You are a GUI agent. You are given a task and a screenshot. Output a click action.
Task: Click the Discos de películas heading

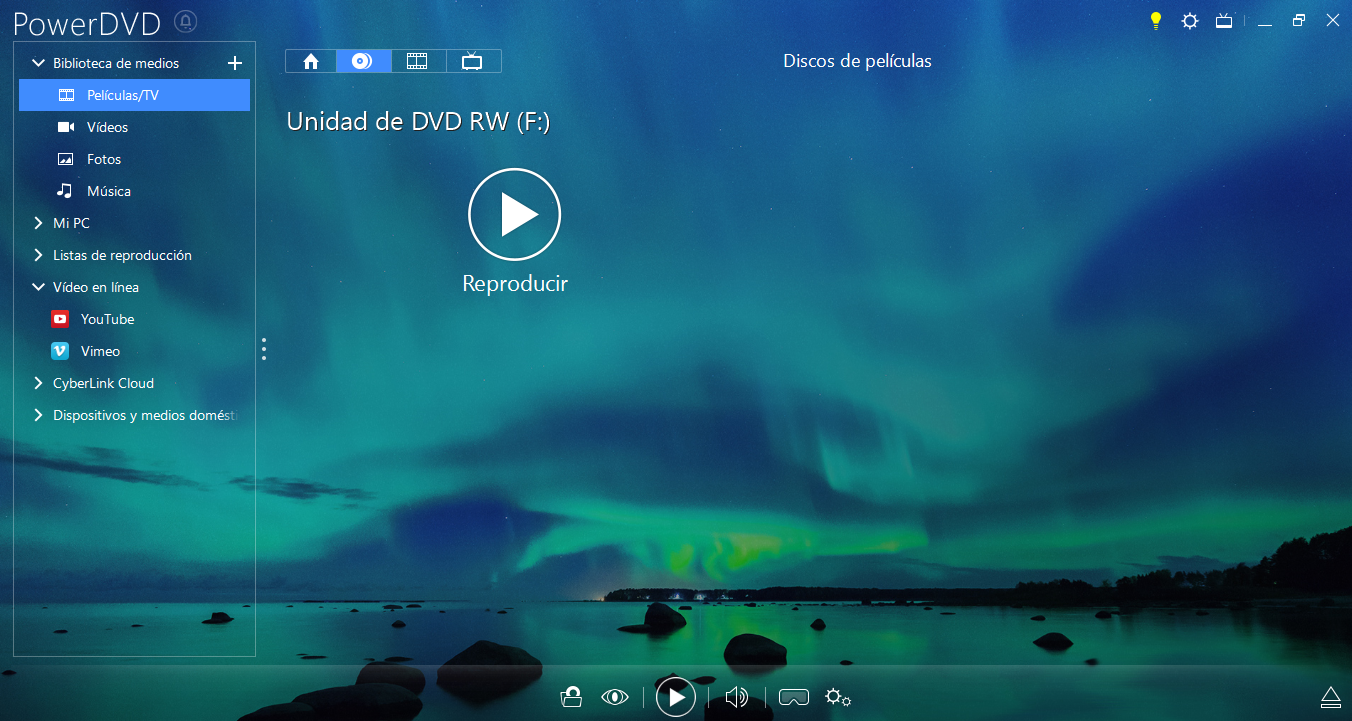pyautogui.click(x=857, y=61)
